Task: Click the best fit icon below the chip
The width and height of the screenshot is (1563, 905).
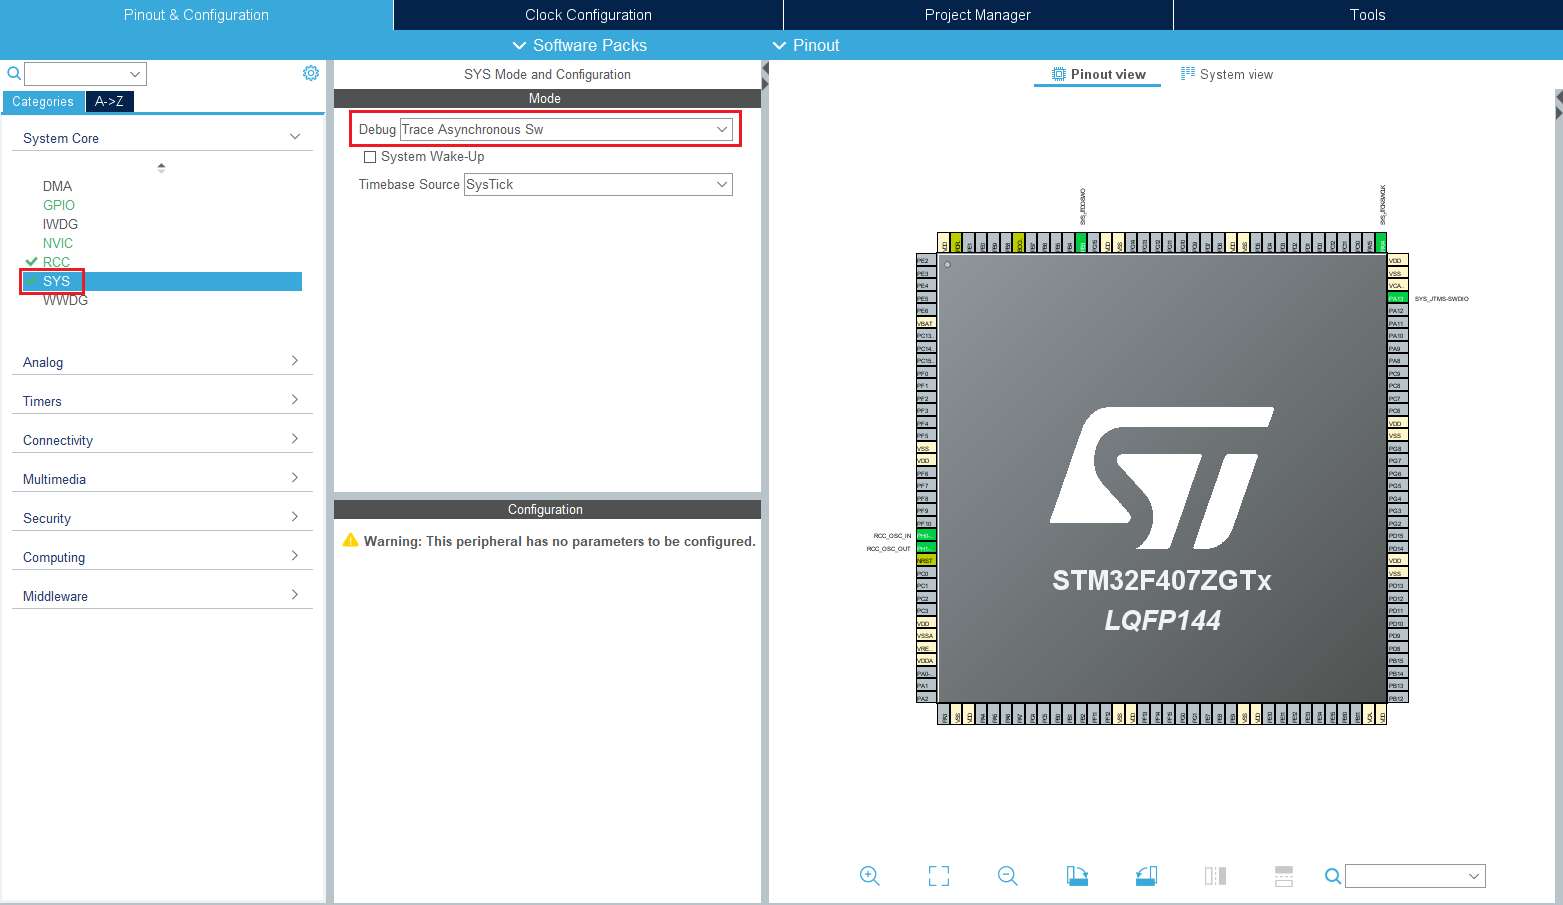Action: (x=938, y=875)
